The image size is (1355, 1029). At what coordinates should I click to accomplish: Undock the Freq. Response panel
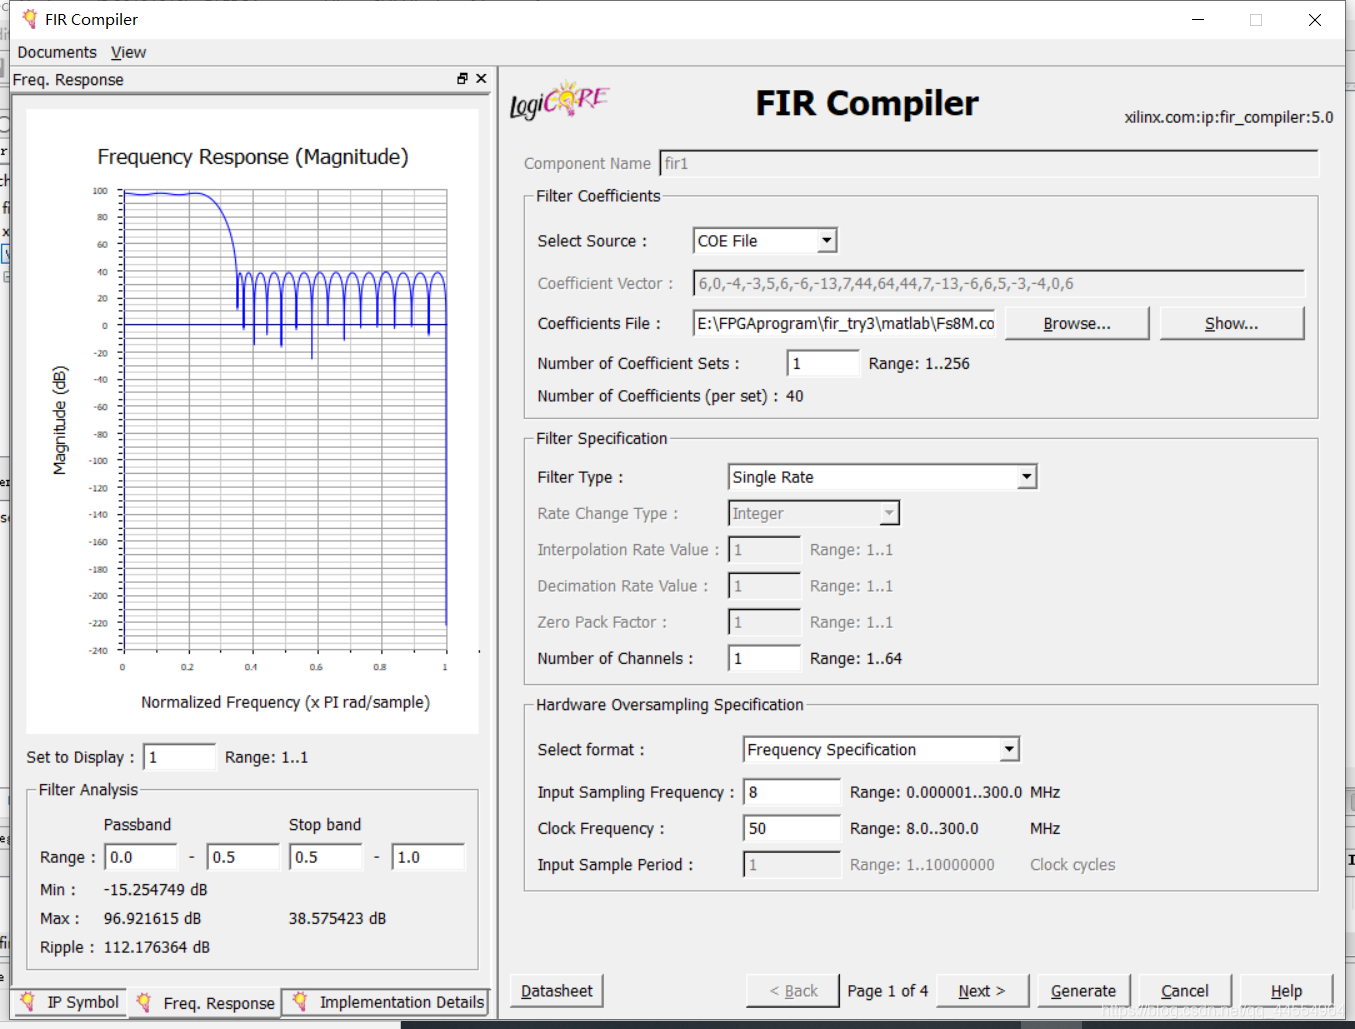click(462, 78)
